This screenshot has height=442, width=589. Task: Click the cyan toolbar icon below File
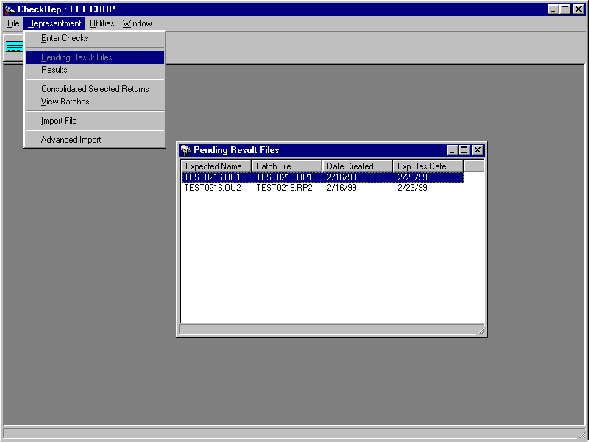click(14, 47)
